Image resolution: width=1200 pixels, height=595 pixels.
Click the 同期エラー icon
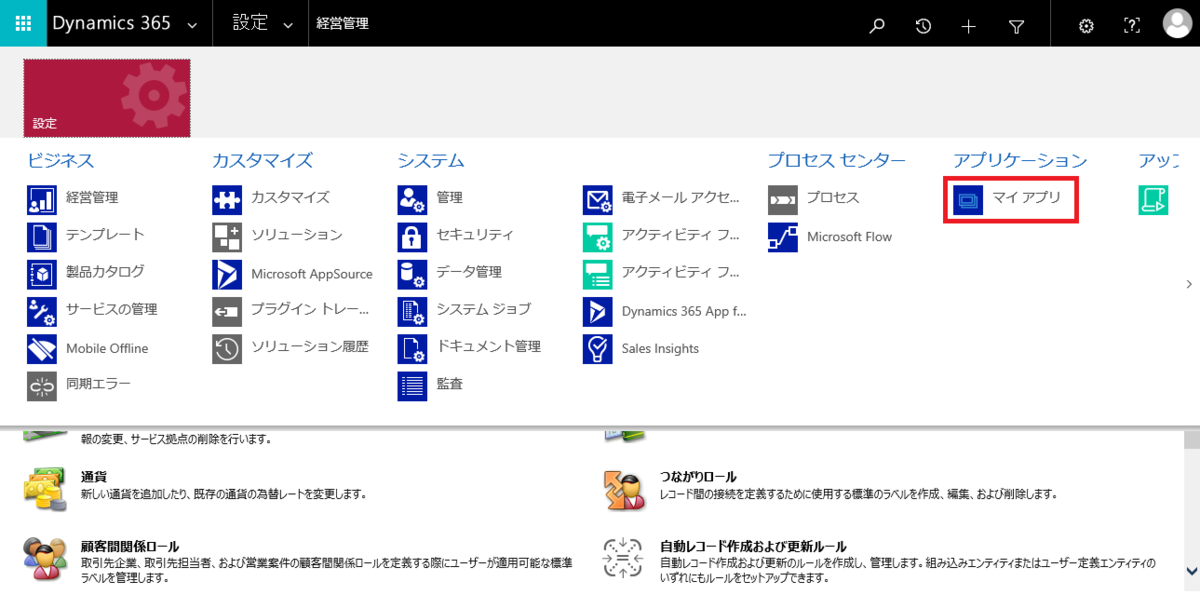coord(42,386)
